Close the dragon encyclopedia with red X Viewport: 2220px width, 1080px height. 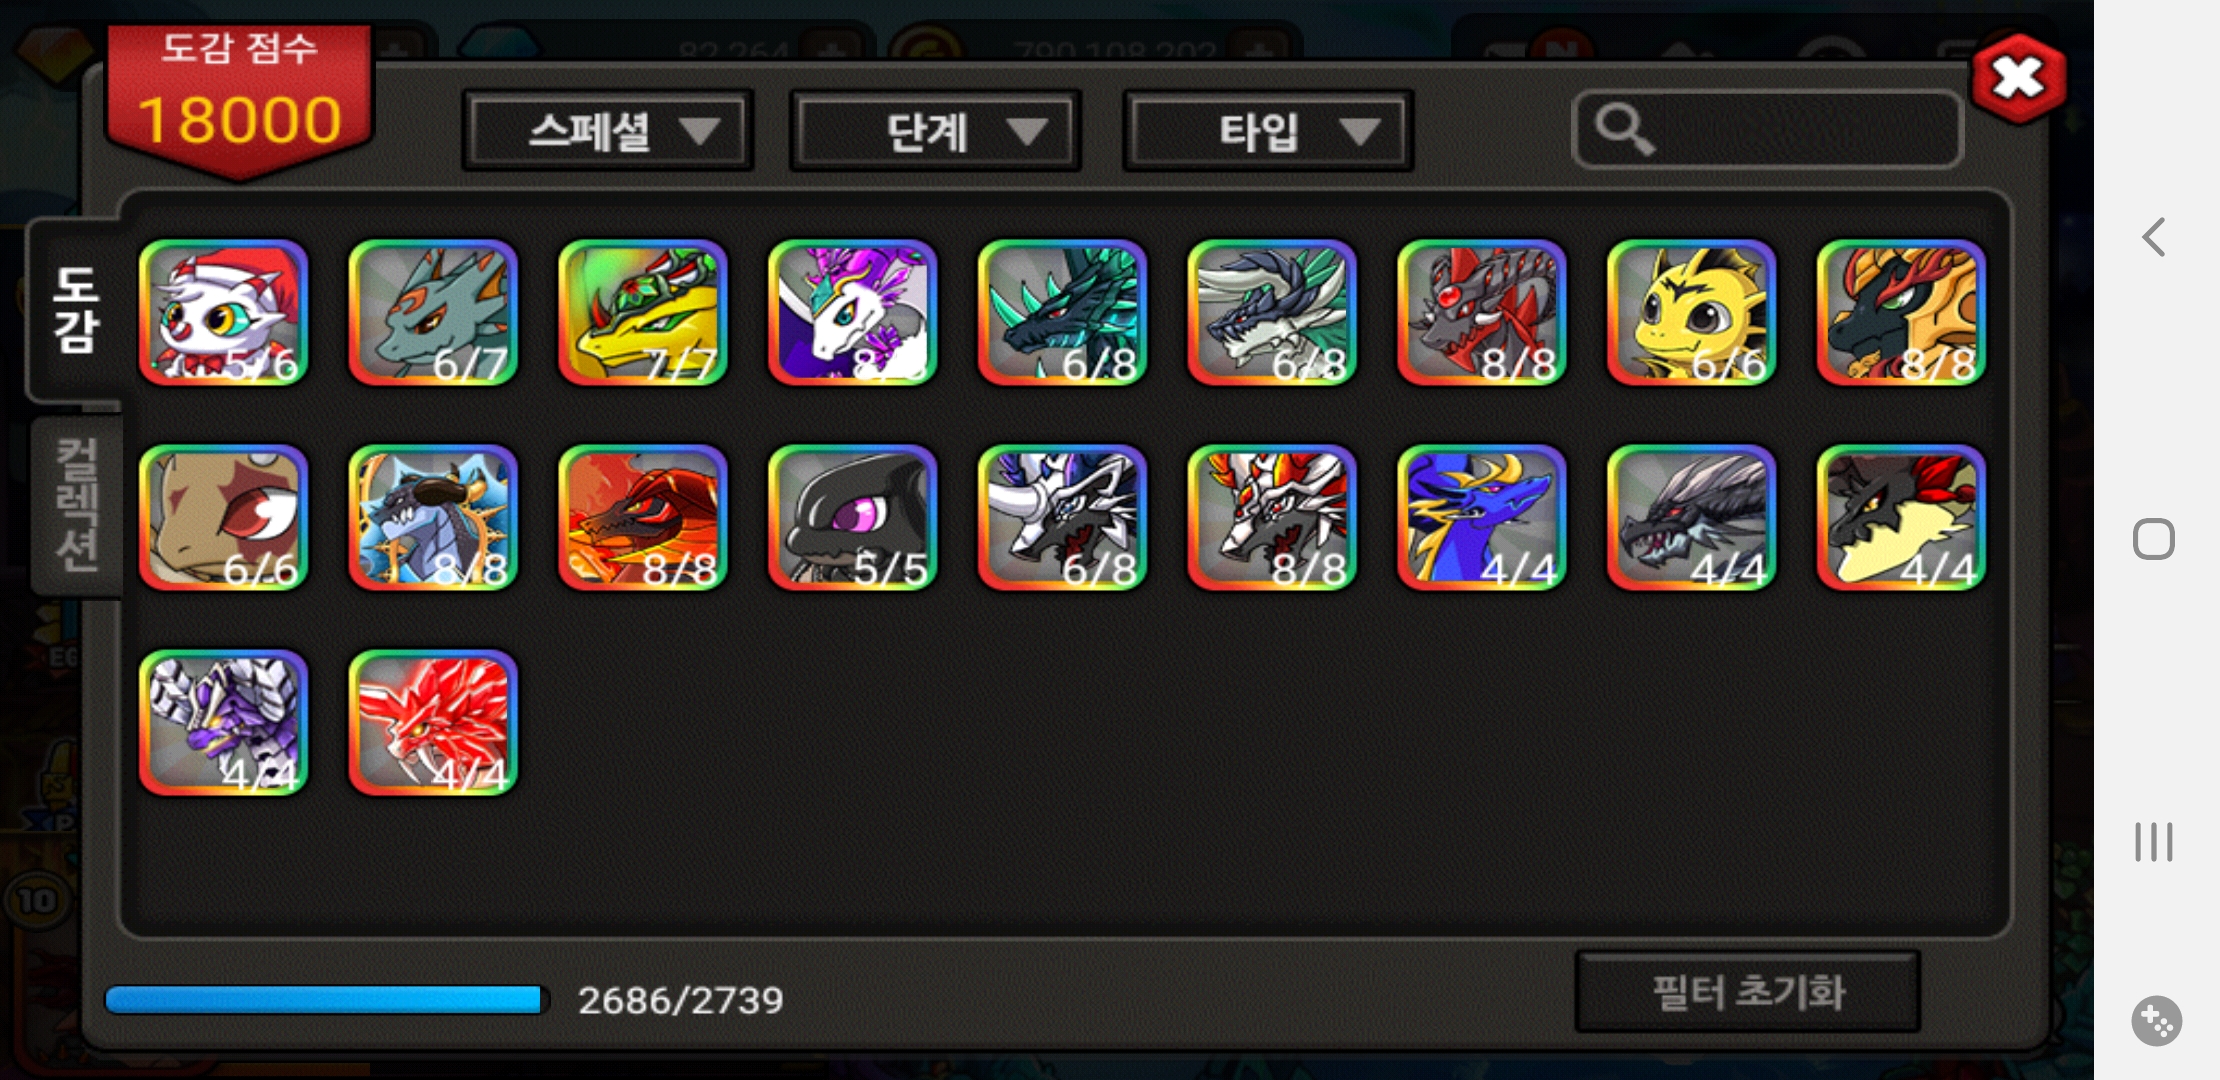[x=2019, y=79]
